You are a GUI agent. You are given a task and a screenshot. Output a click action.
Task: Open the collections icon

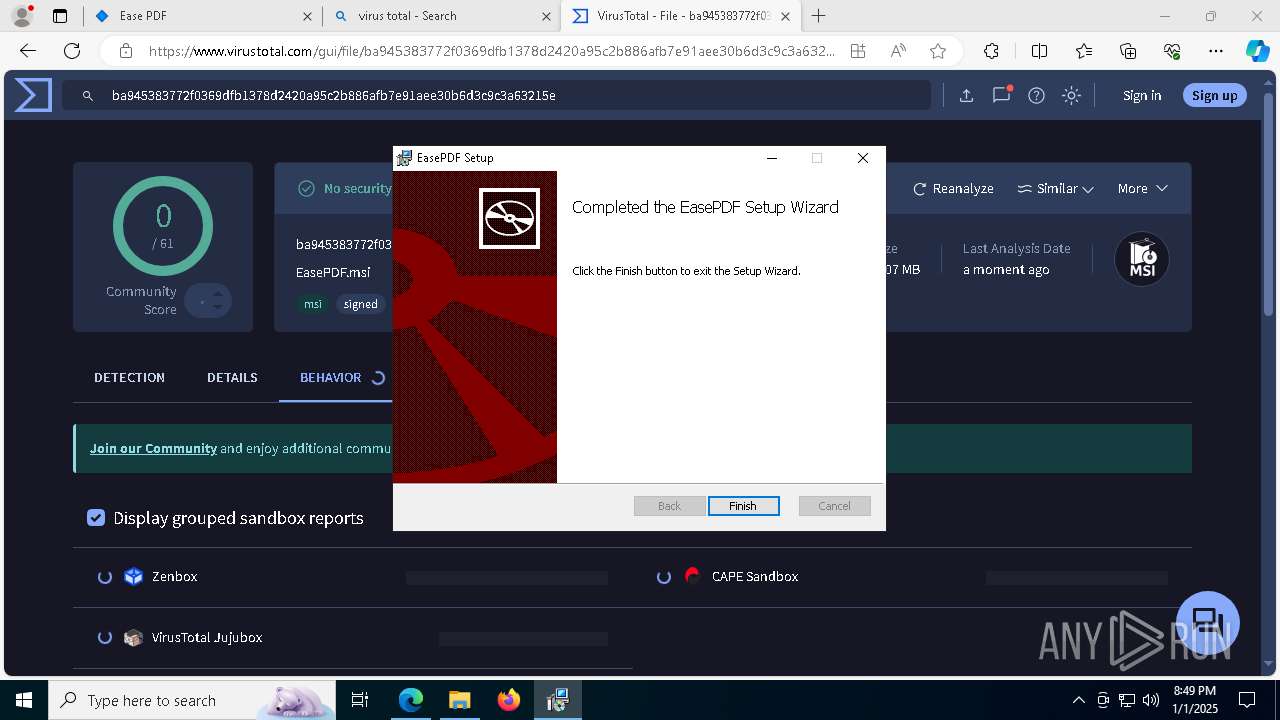pos(1128,51)
